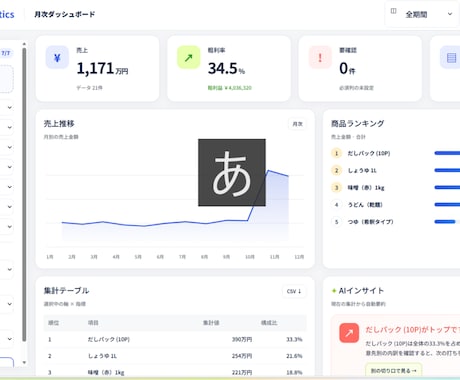Click the 集計値 column header
This screenshot has height=380, width=460.
coord(211,323)
